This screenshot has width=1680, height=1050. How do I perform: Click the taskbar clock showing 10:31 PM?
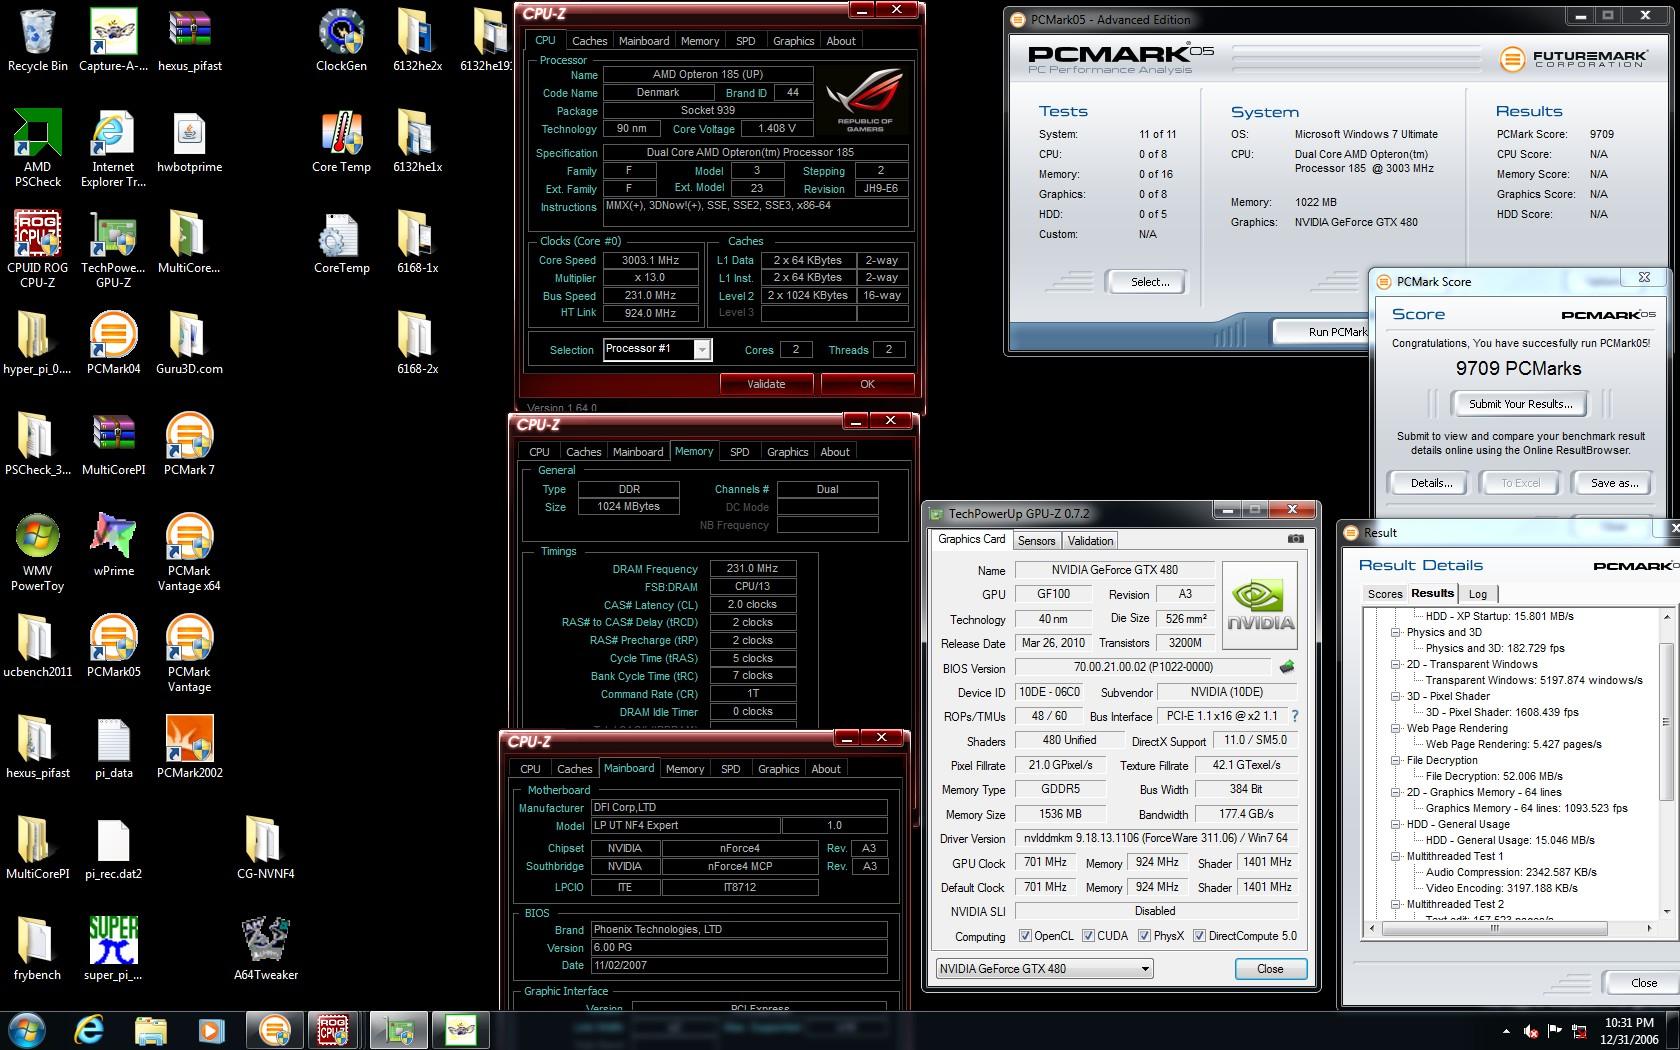tap(1629, 1031)
